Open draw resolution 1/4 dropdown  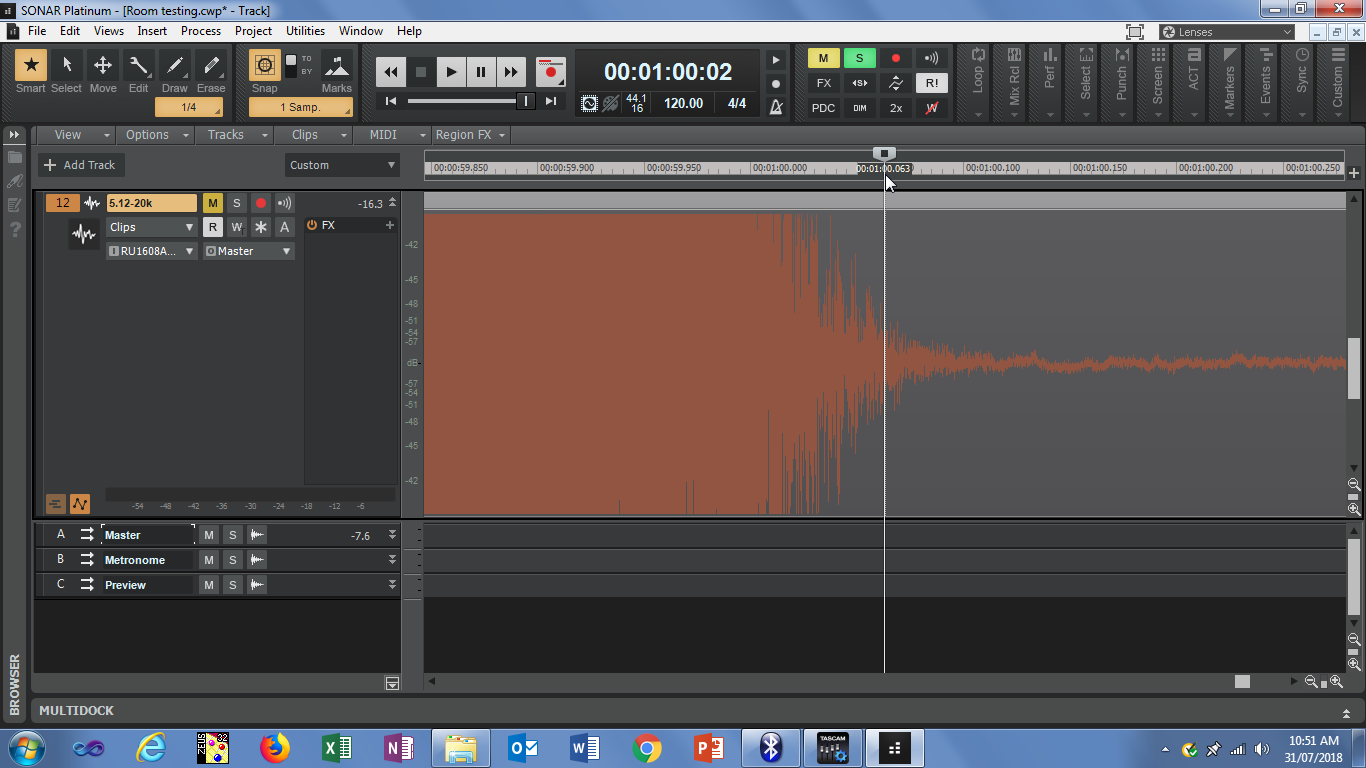(x=189, y=107)
